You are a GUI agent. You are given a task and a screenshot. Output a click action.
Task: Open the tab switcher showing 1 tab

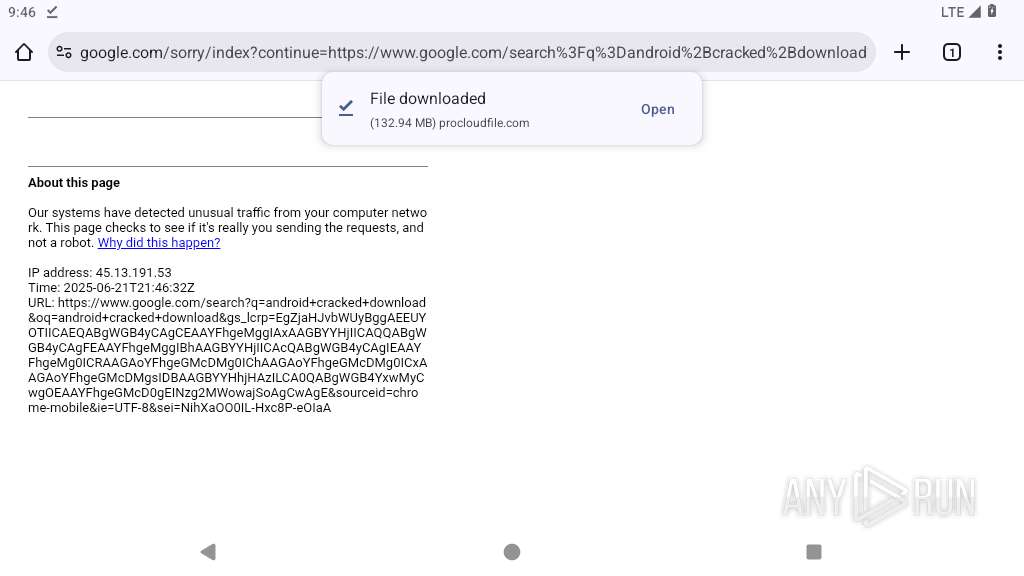coord(952,52)
